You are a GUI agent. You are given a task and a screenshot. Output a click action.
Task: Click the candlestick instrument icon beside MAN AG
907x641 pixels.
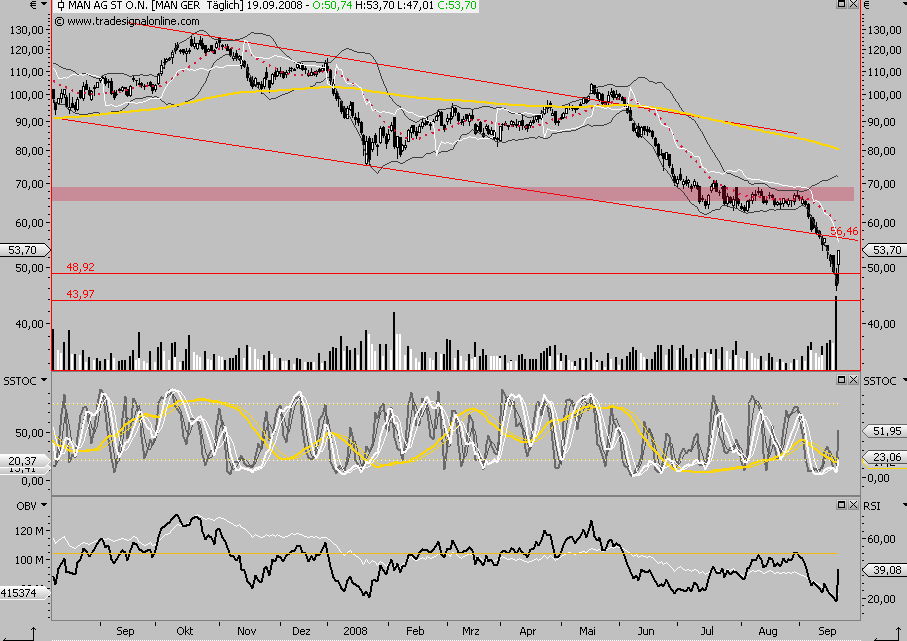61,6
